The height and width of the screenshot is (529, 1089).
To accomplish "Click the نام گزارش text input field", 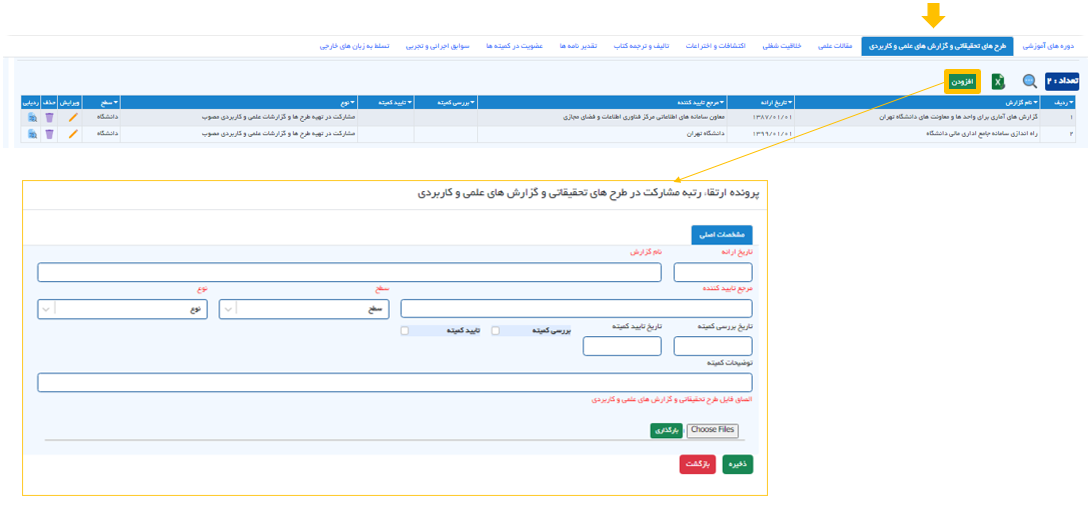I will (349, 272).
